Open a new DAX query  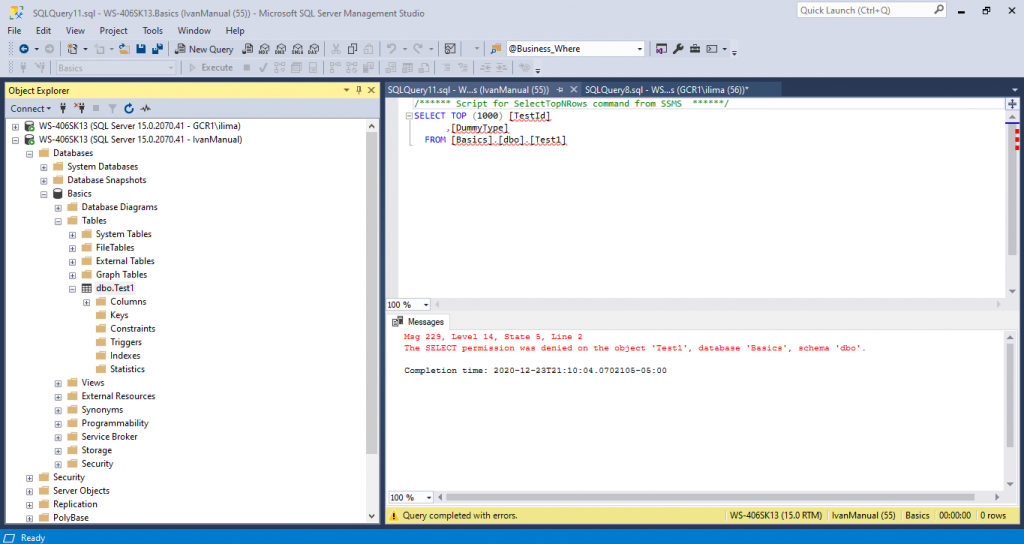pos(313,49)
